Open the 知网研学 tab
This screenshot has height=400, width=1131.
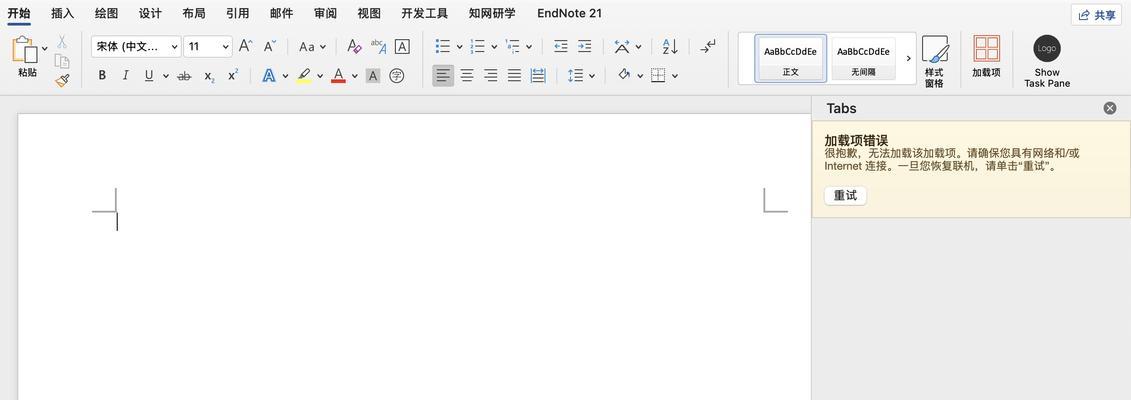pos(492,13)
